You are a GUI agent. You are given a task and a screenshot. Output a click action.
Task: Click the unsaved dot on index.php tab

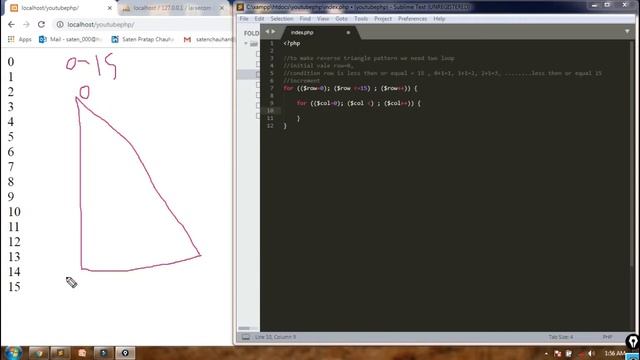tap(348, 33)
